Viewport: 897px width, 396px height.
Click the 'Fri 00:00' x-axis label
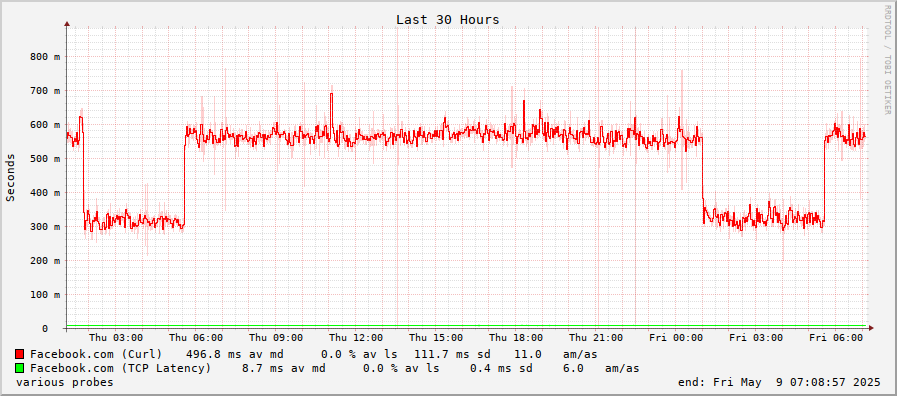click(676, 338)
